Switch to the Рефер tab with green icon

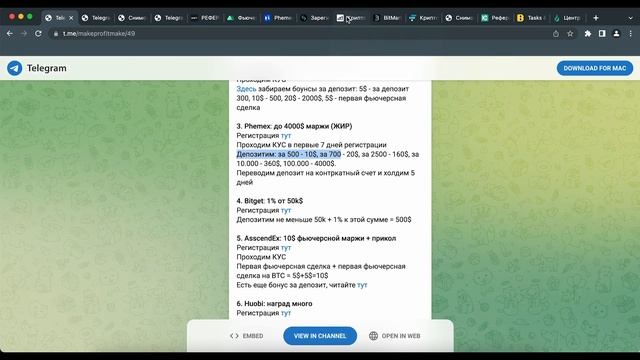point(495,18)
